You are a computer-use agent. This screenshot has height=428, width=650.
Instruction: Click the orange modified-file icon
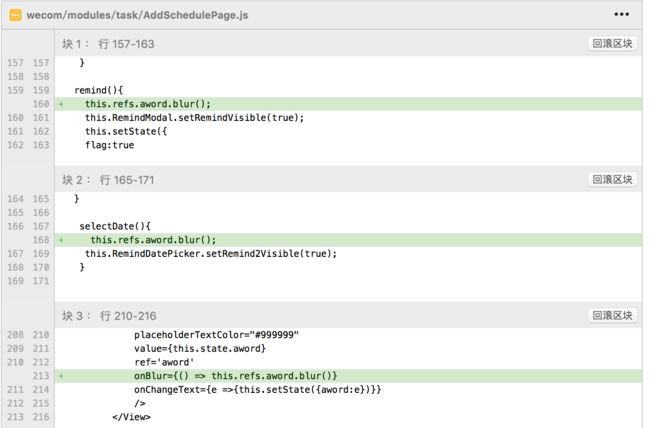coord(15,15)
